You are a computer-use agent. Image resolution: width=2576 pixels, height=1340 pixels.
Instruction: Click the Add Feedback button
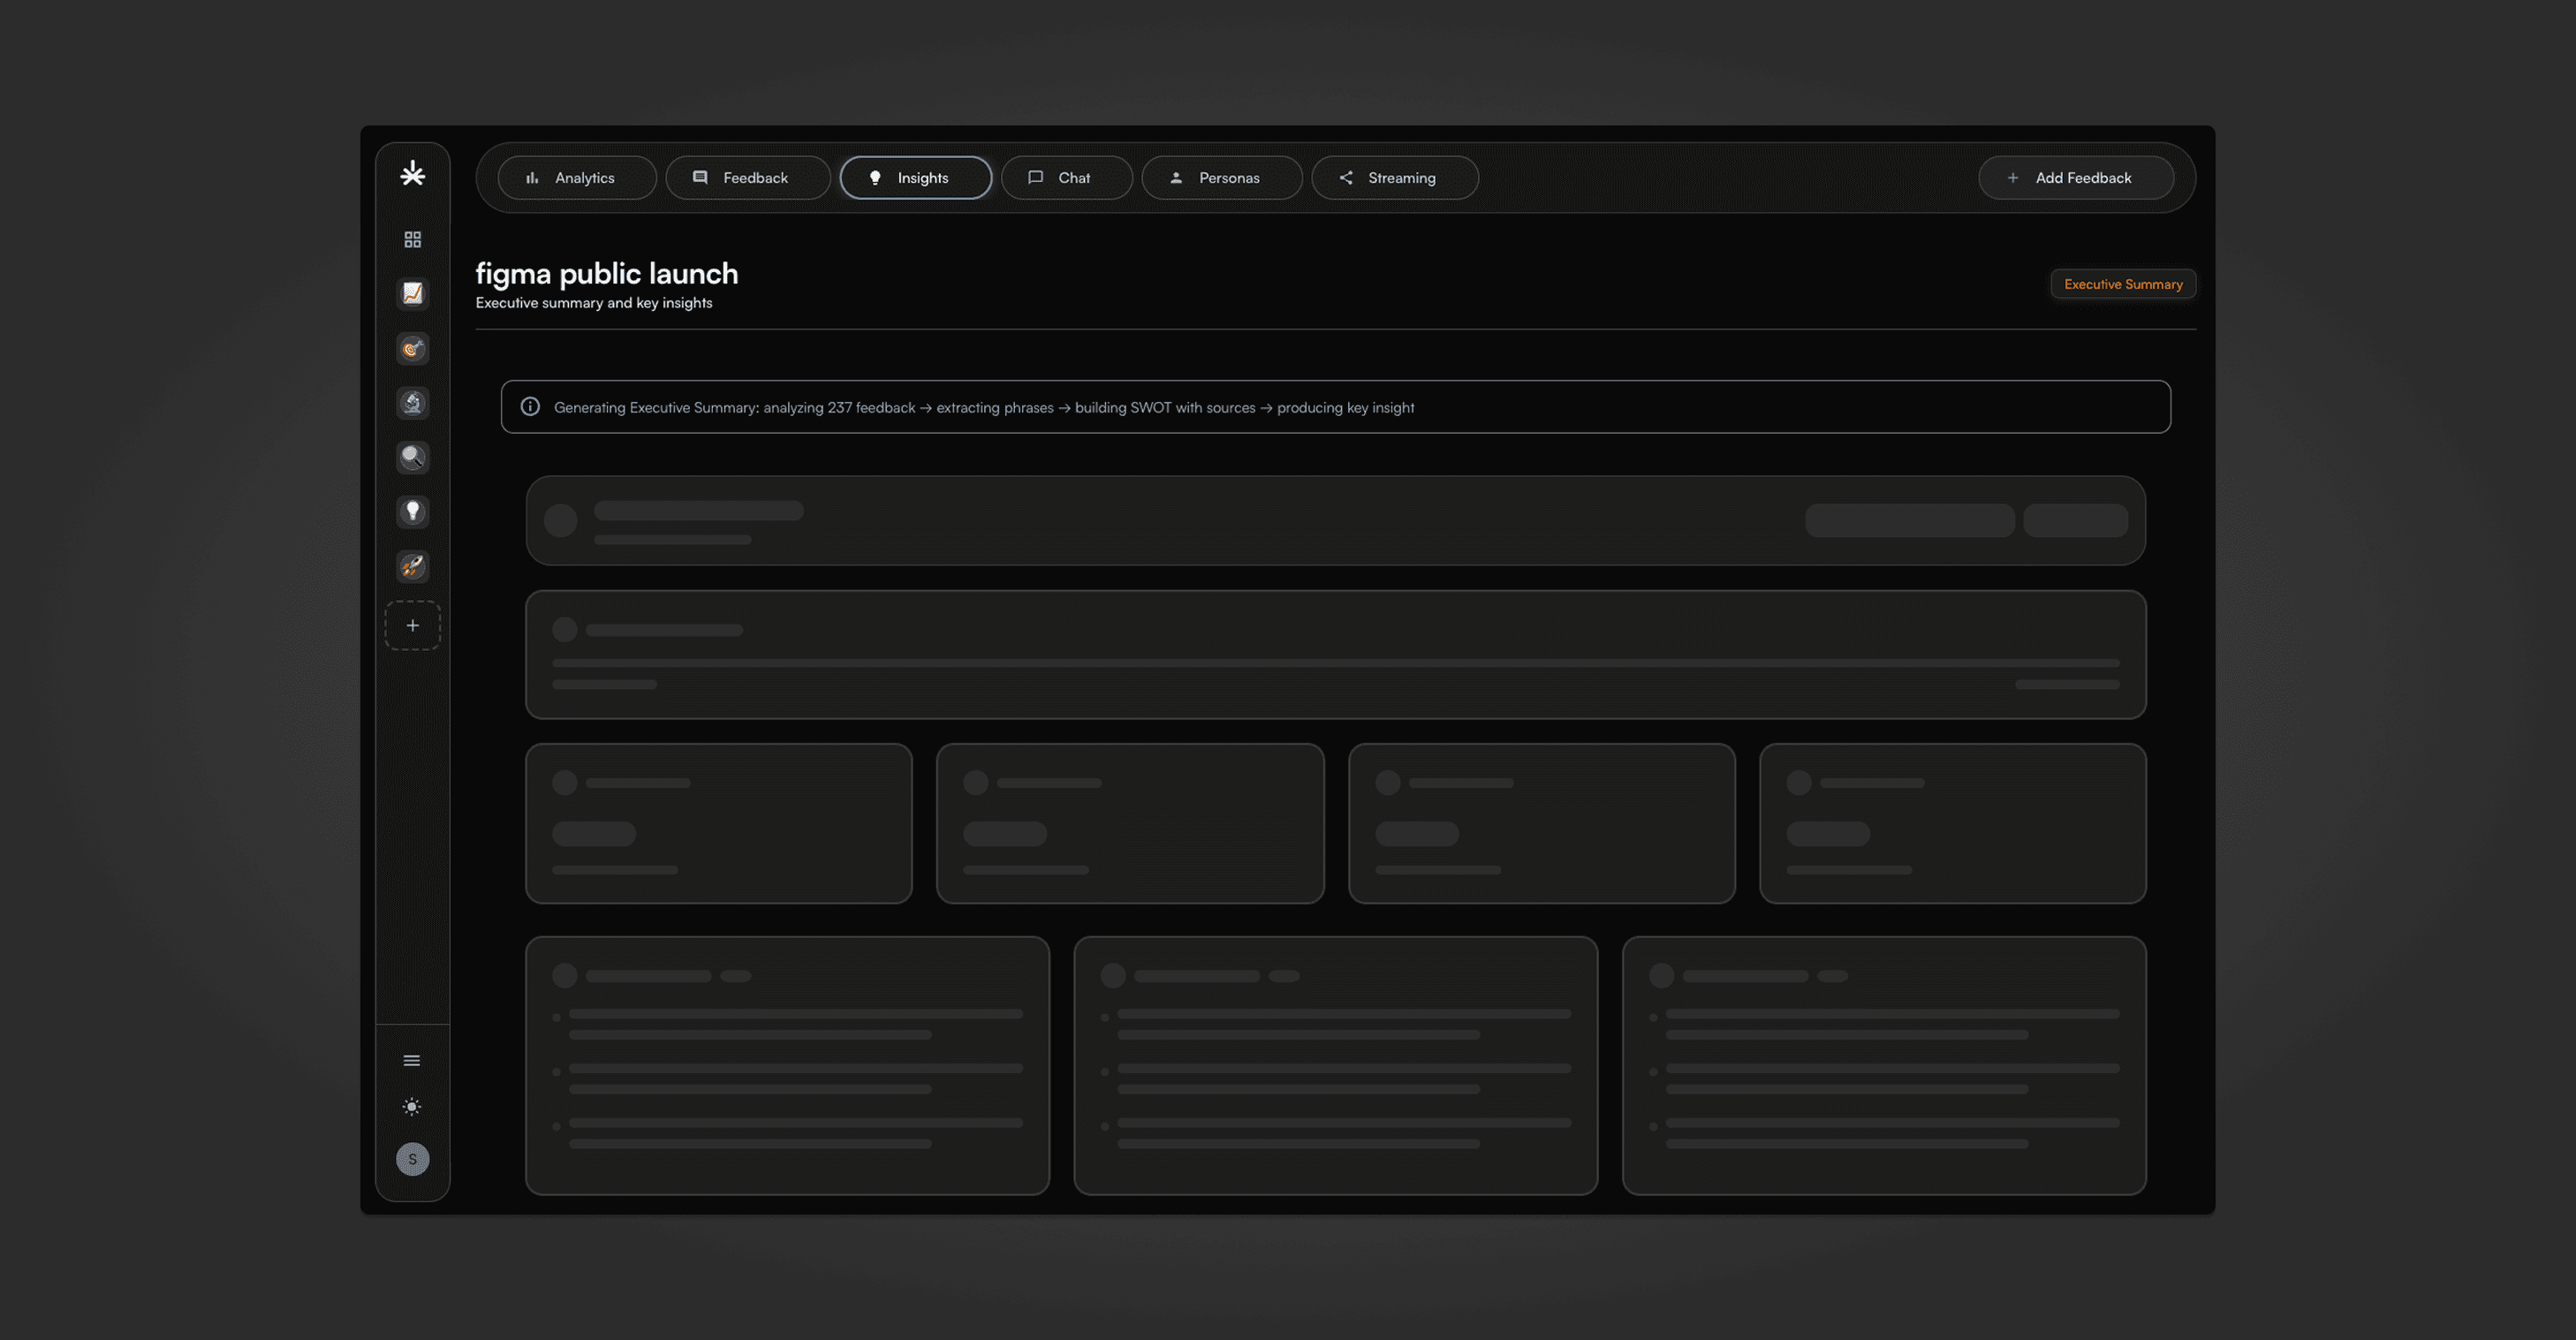pyautogui.click(x=2075, y=178)
